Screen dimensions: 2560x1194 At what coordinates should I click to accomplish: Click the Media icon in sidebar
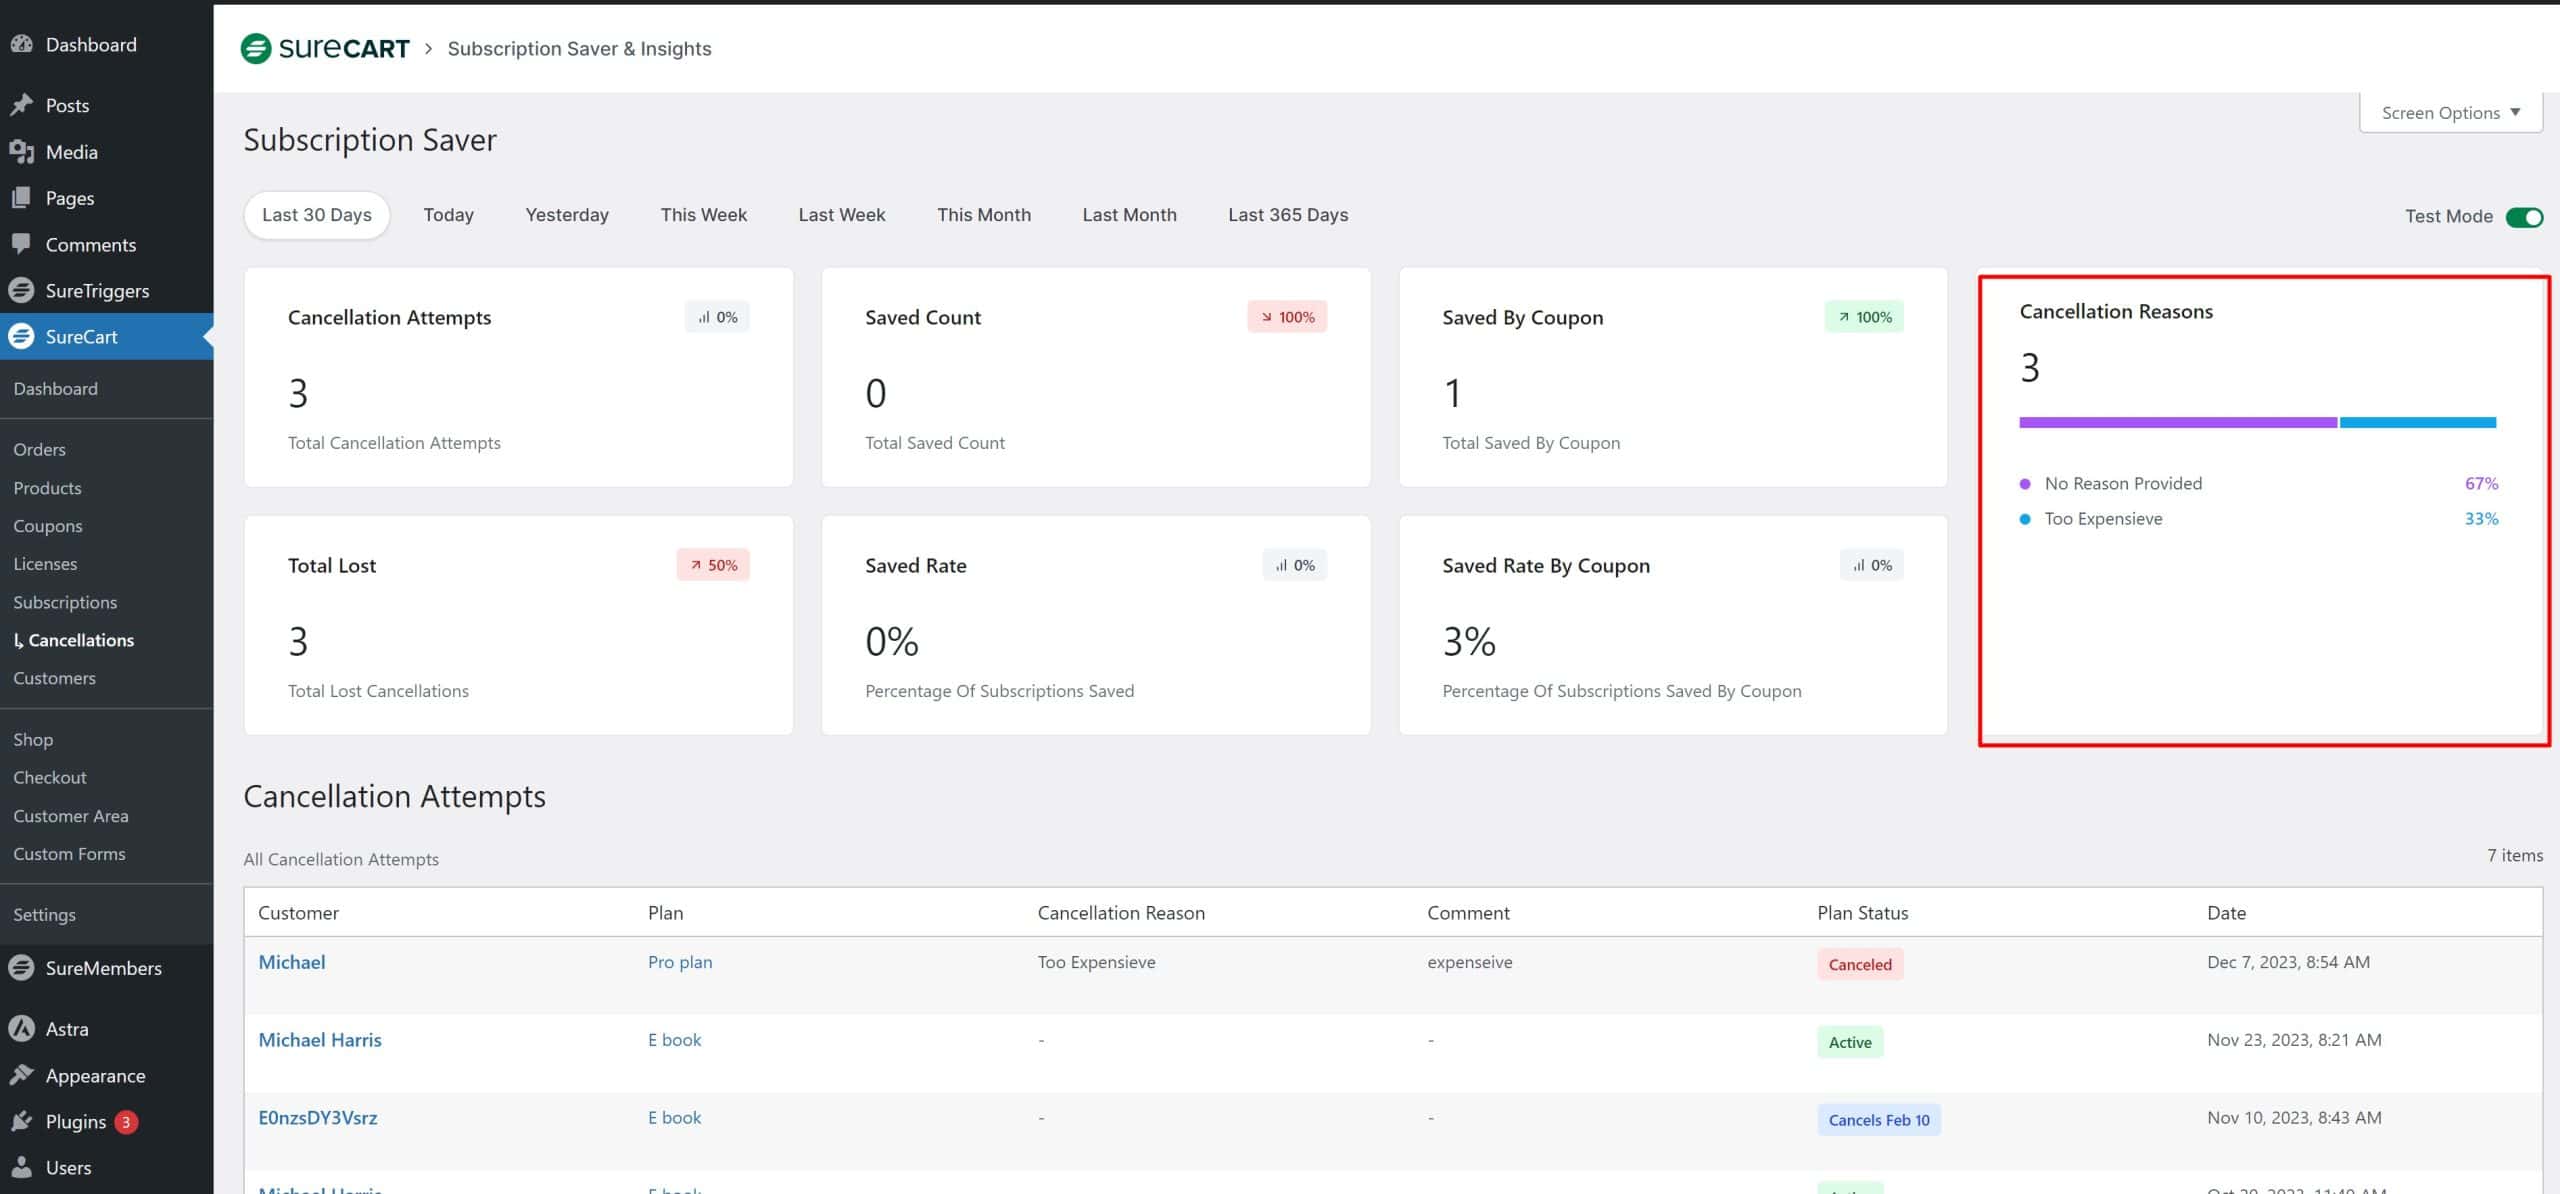click(21, 151)
